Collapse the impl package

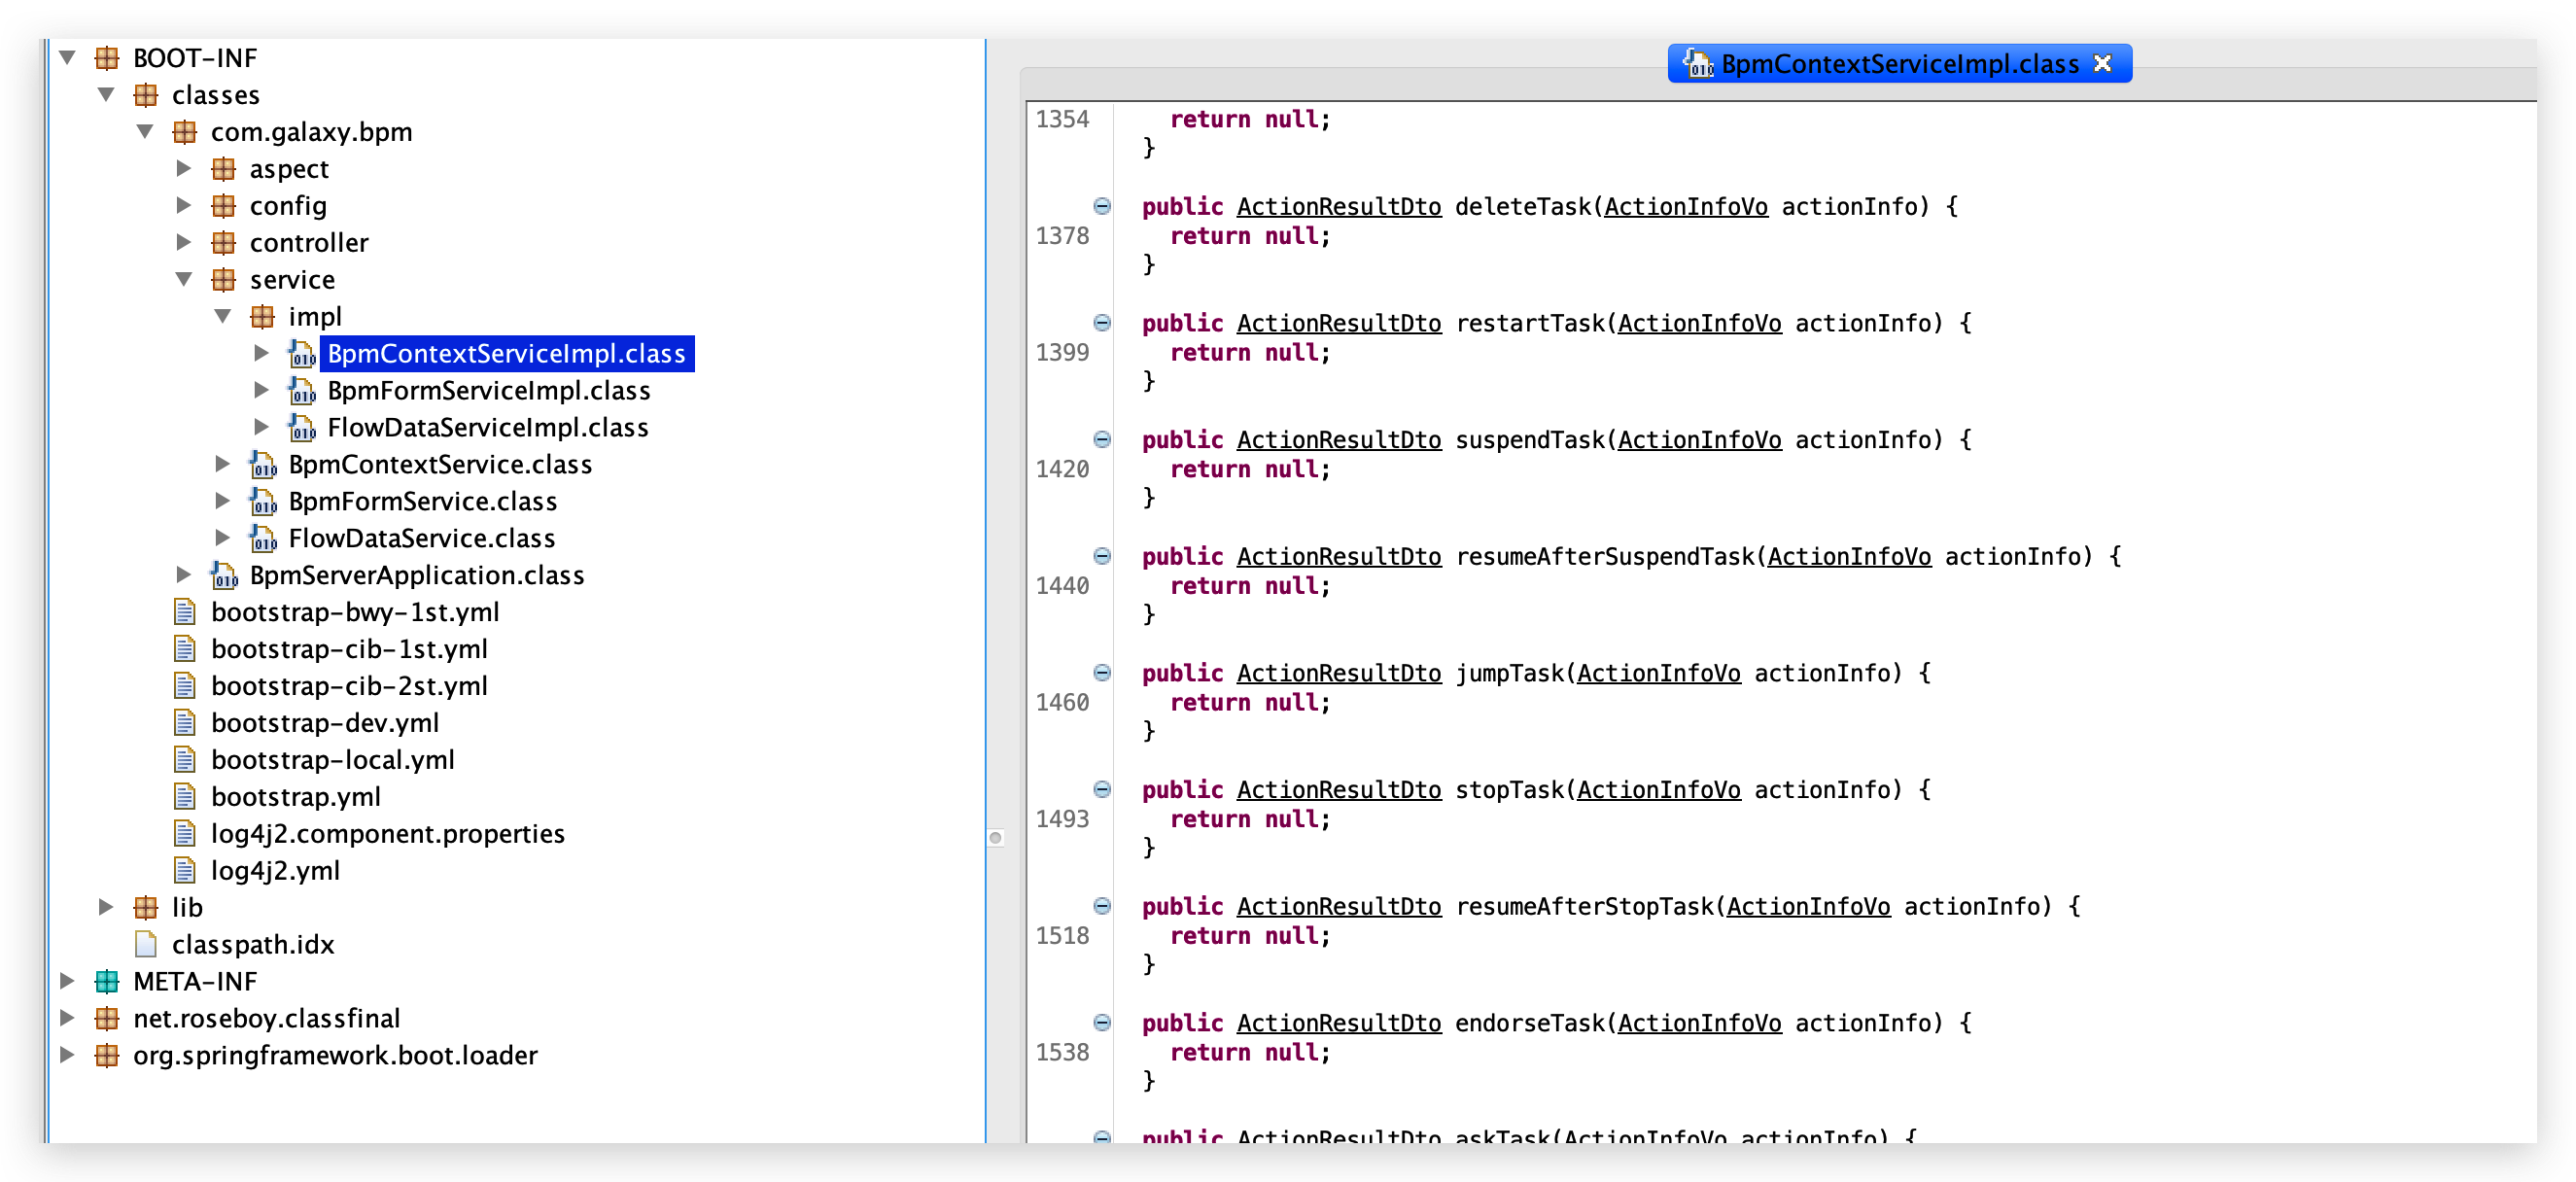click(223, 317)
